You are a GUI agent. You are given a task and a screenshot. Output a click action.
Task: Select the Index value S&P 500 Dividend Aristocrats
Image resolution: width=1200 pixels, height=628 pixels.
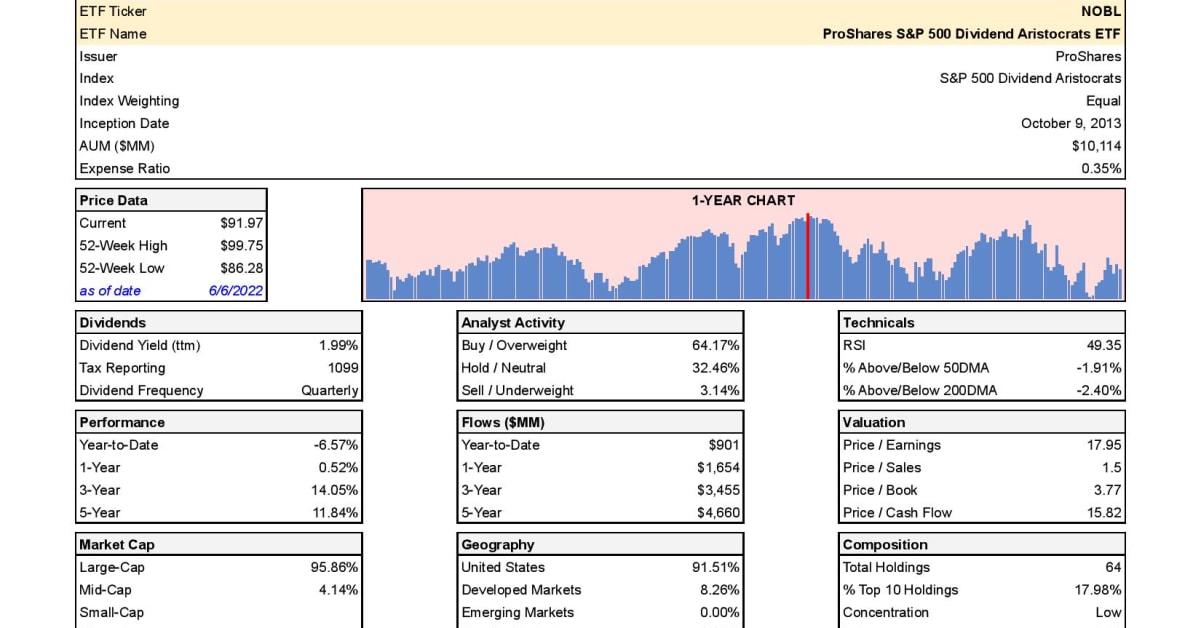(1030, 78)
